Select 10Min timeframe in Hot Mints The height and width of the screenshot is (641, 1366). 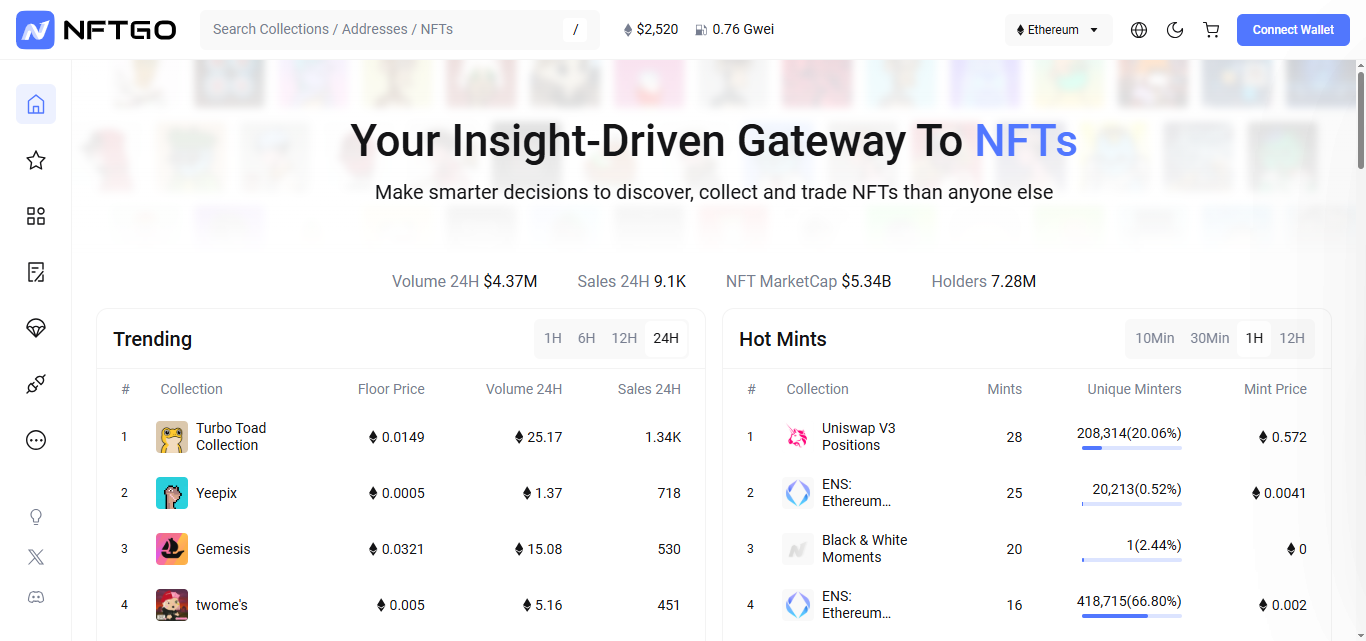pos(1154,338)
